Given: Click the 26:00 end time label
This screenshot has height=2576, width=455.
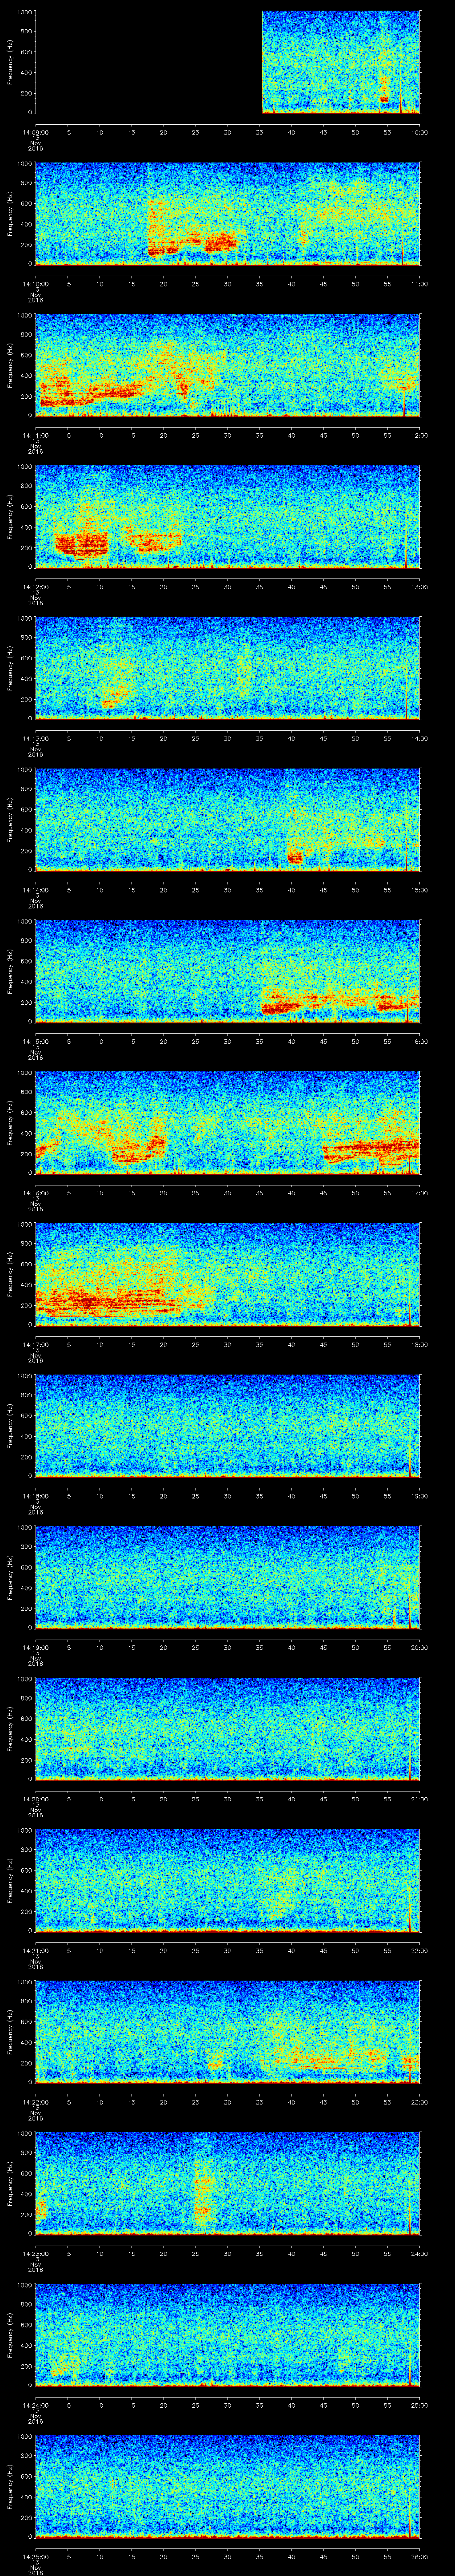Looking at the screenshot, I should pos(420,2556).
